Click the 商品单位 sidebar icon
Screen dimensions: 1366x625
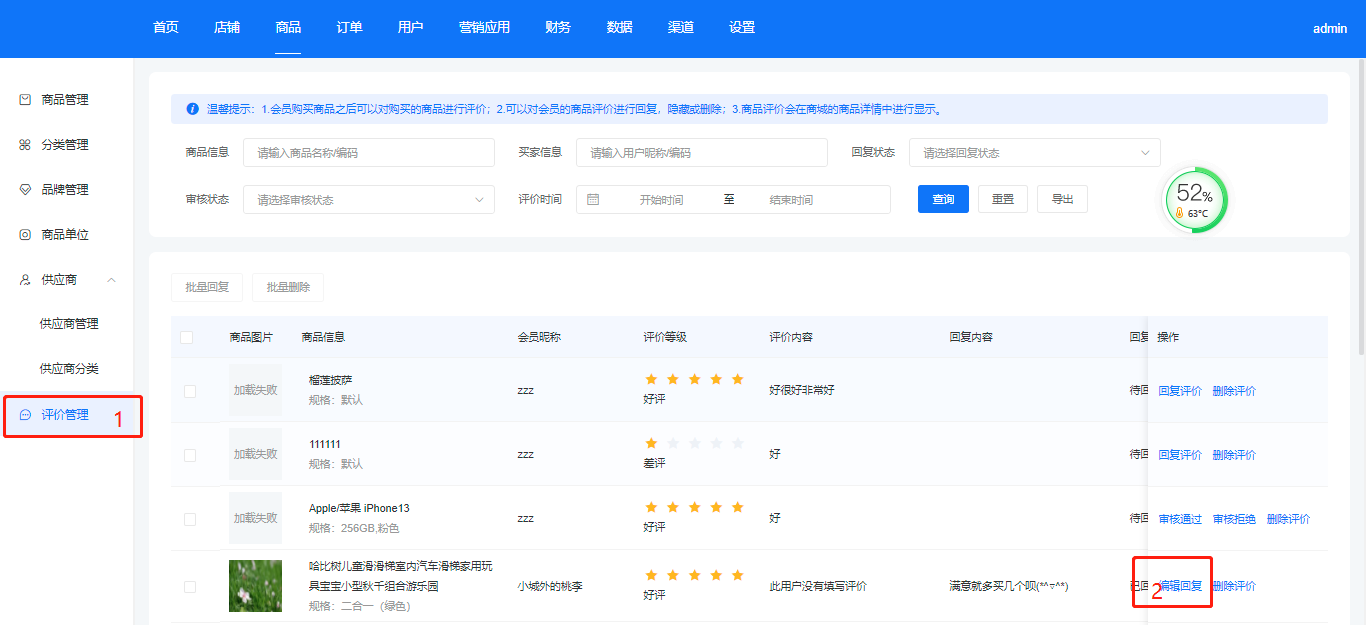pos(26,235)
